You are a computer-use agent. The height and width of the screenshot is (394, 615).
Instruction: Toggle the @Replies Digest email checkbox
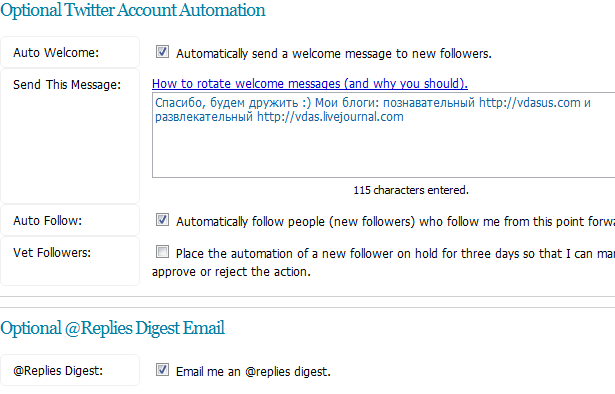pyautogui.click(x=162, y=369)
